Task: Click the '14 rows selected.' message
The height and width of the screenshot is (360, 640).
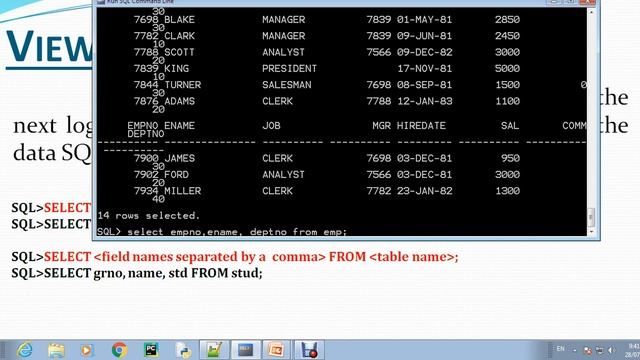Action: tap(149, 216)
